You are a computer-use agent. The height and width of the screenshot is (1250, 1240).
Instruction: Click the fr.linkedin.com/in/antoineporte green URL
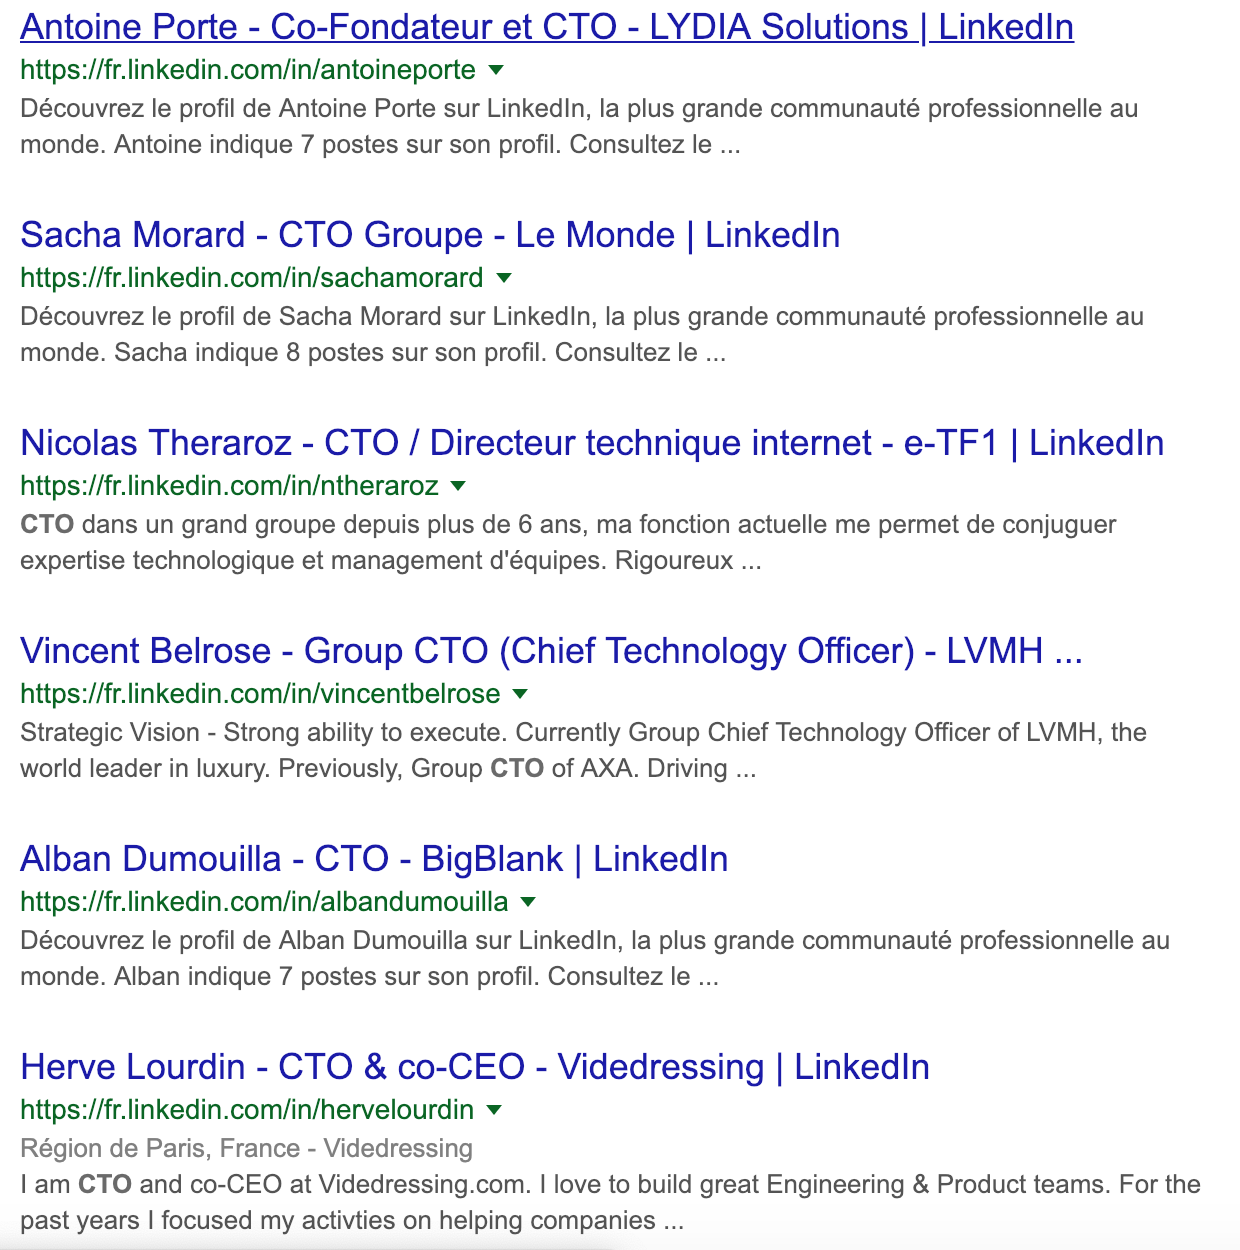click(248, 70)
